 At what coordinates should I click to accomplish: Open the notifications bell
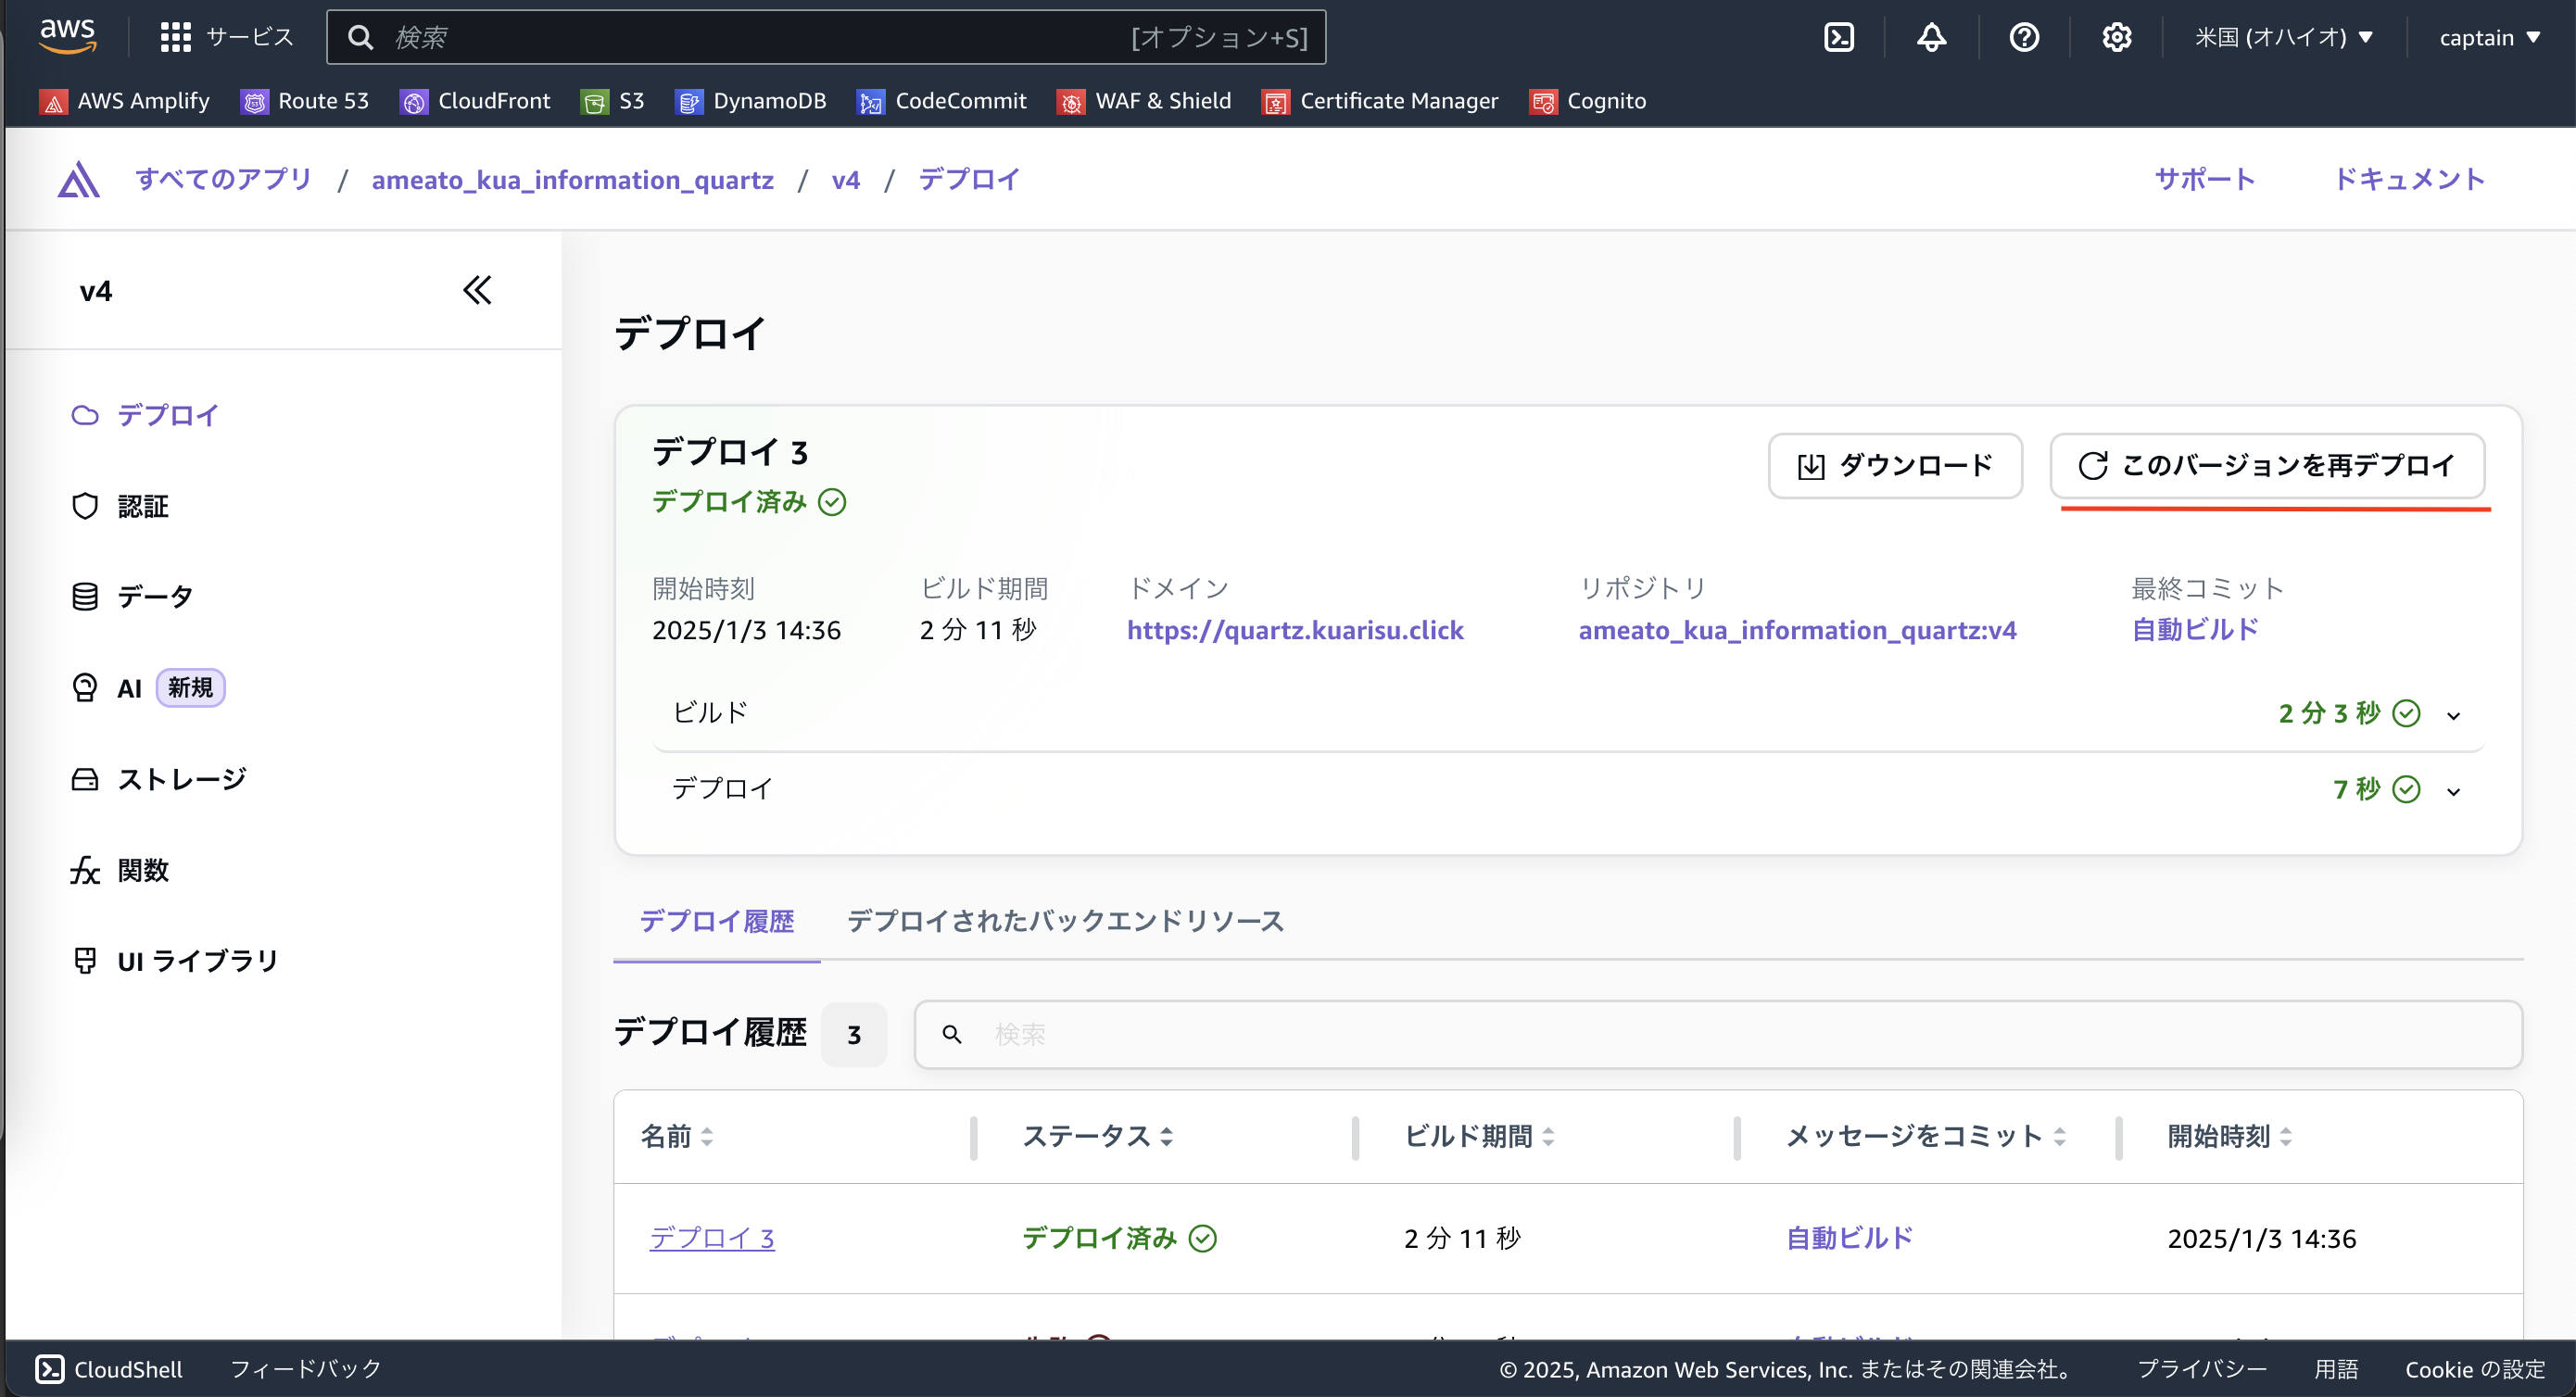(x=1931, y=37)
